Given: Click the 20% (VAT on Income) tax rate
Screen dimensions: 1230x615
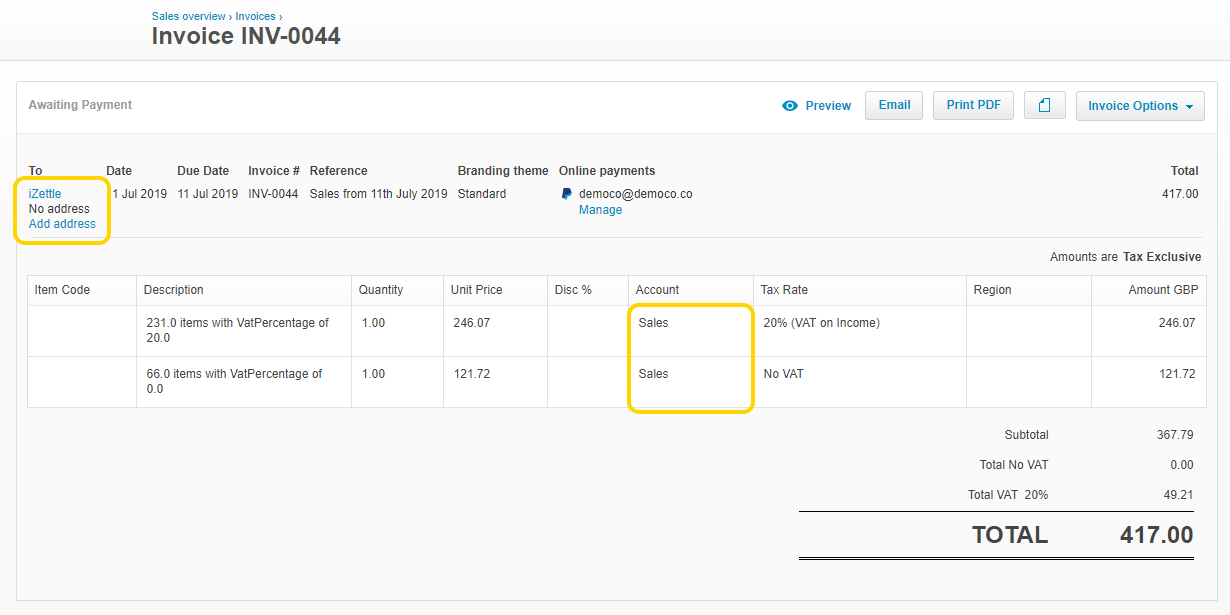Looking at the screenshot, I should [x=820, y=323].
